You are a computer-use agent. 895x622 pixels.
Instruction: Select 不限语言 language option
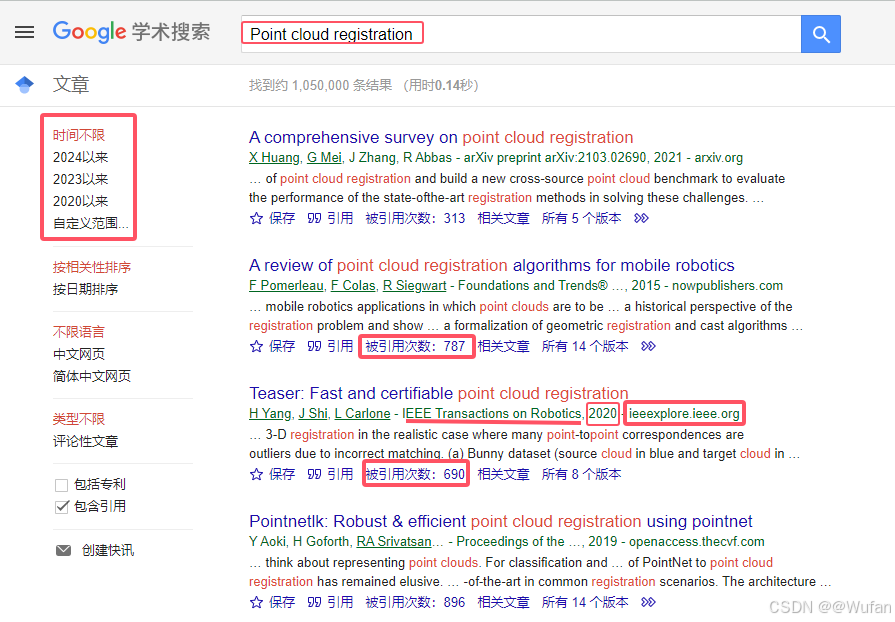(79, 332)
